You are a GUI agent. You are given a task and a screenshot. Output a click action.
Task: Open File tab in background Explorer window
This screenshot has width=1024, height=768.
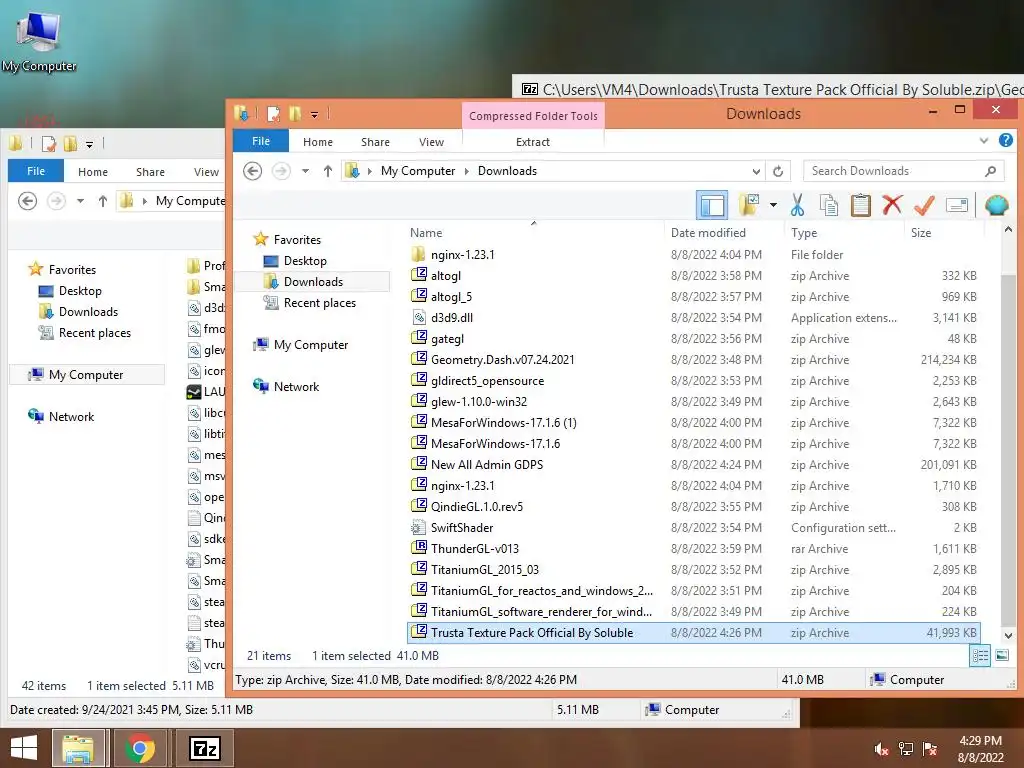pos(36,171)
